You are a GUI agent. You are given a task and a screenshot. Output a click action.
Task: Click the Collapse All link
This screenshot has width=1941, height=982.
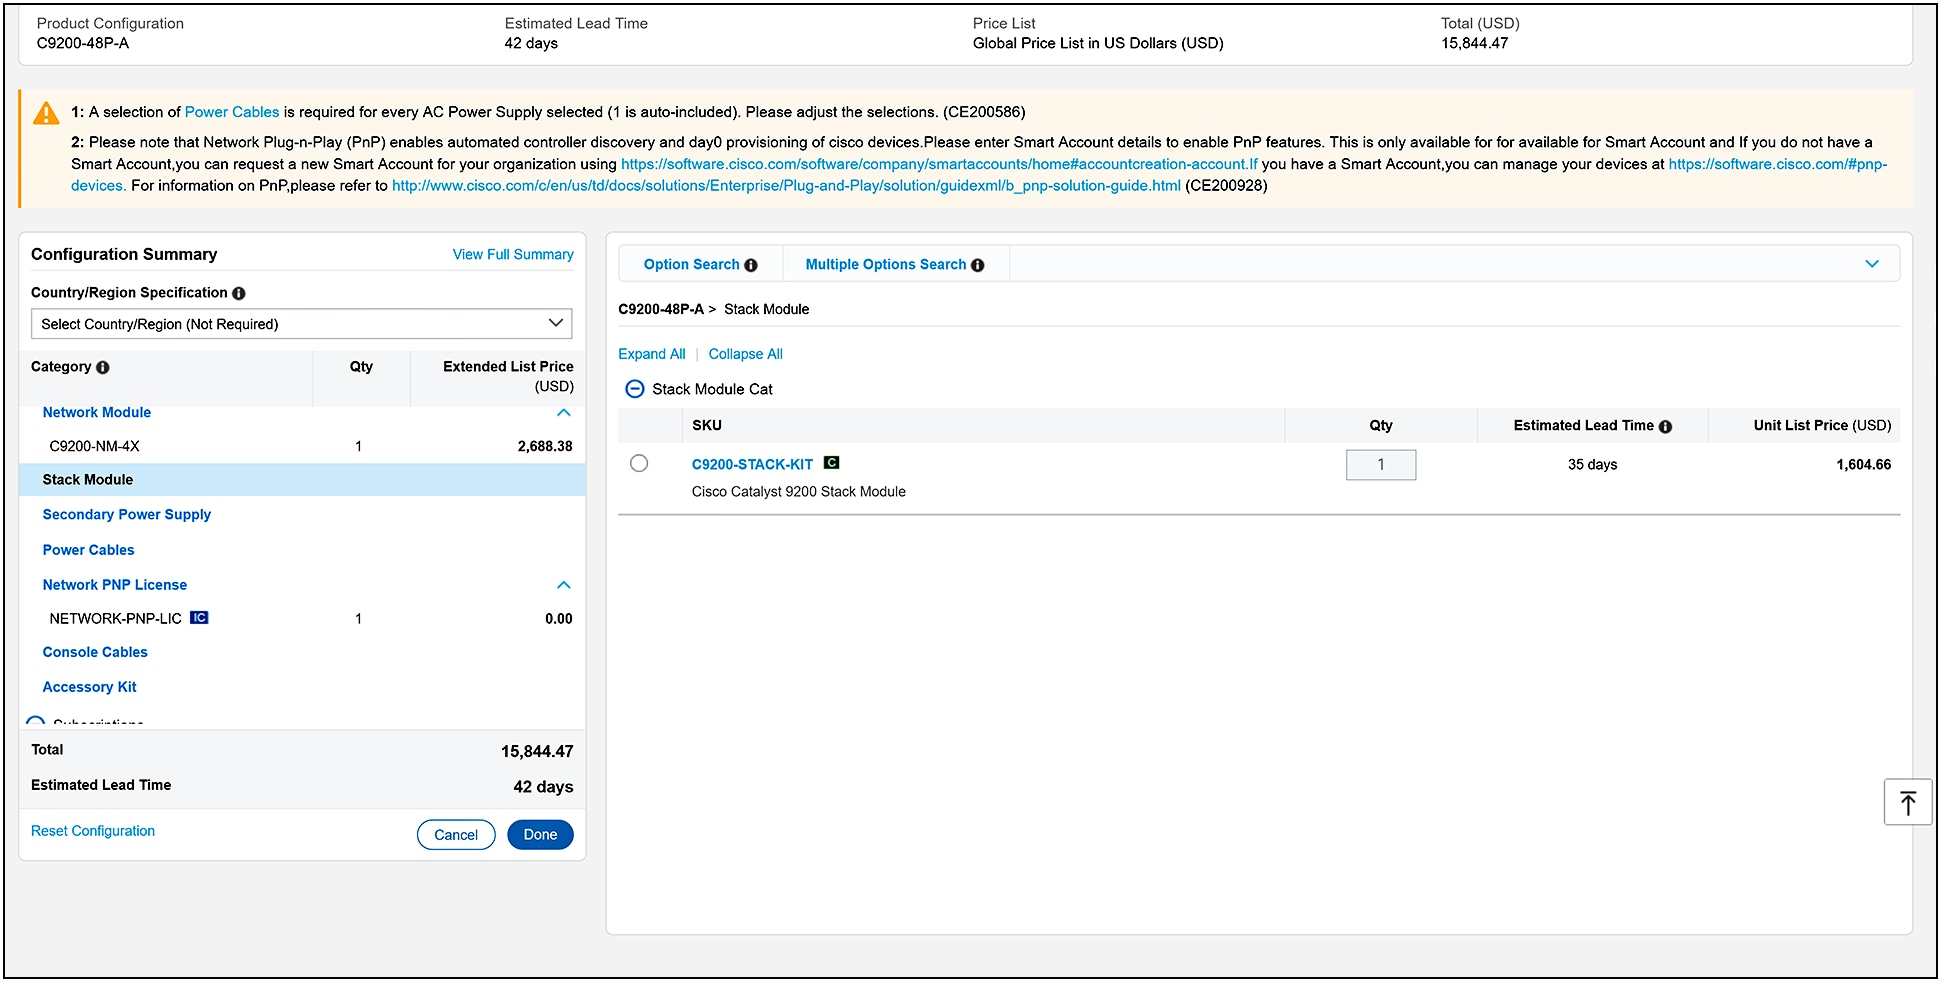tap(746, 354)
